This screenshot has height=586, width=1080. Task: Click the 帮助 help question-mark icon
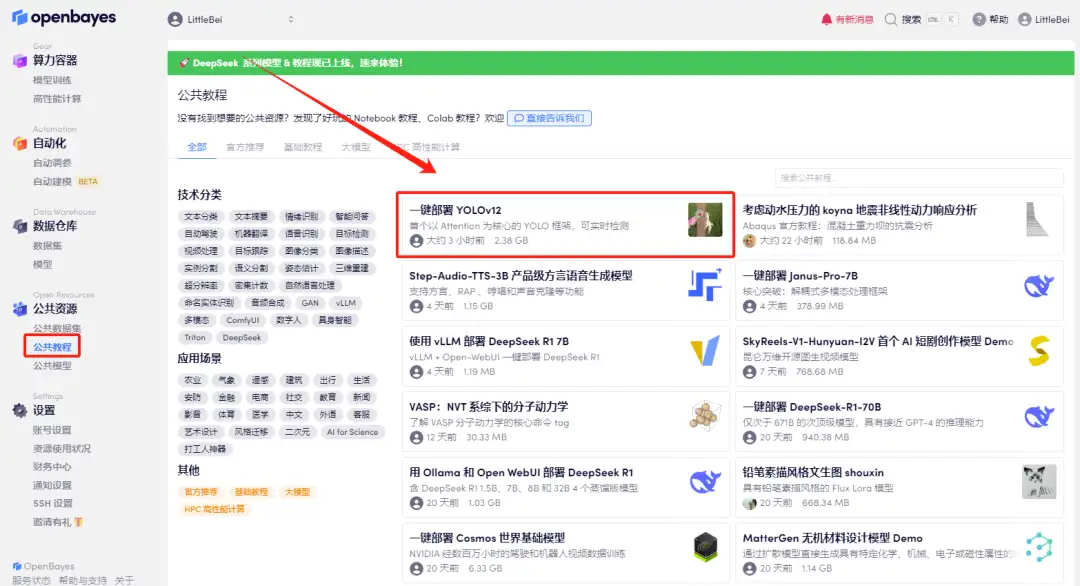(978, 18)
